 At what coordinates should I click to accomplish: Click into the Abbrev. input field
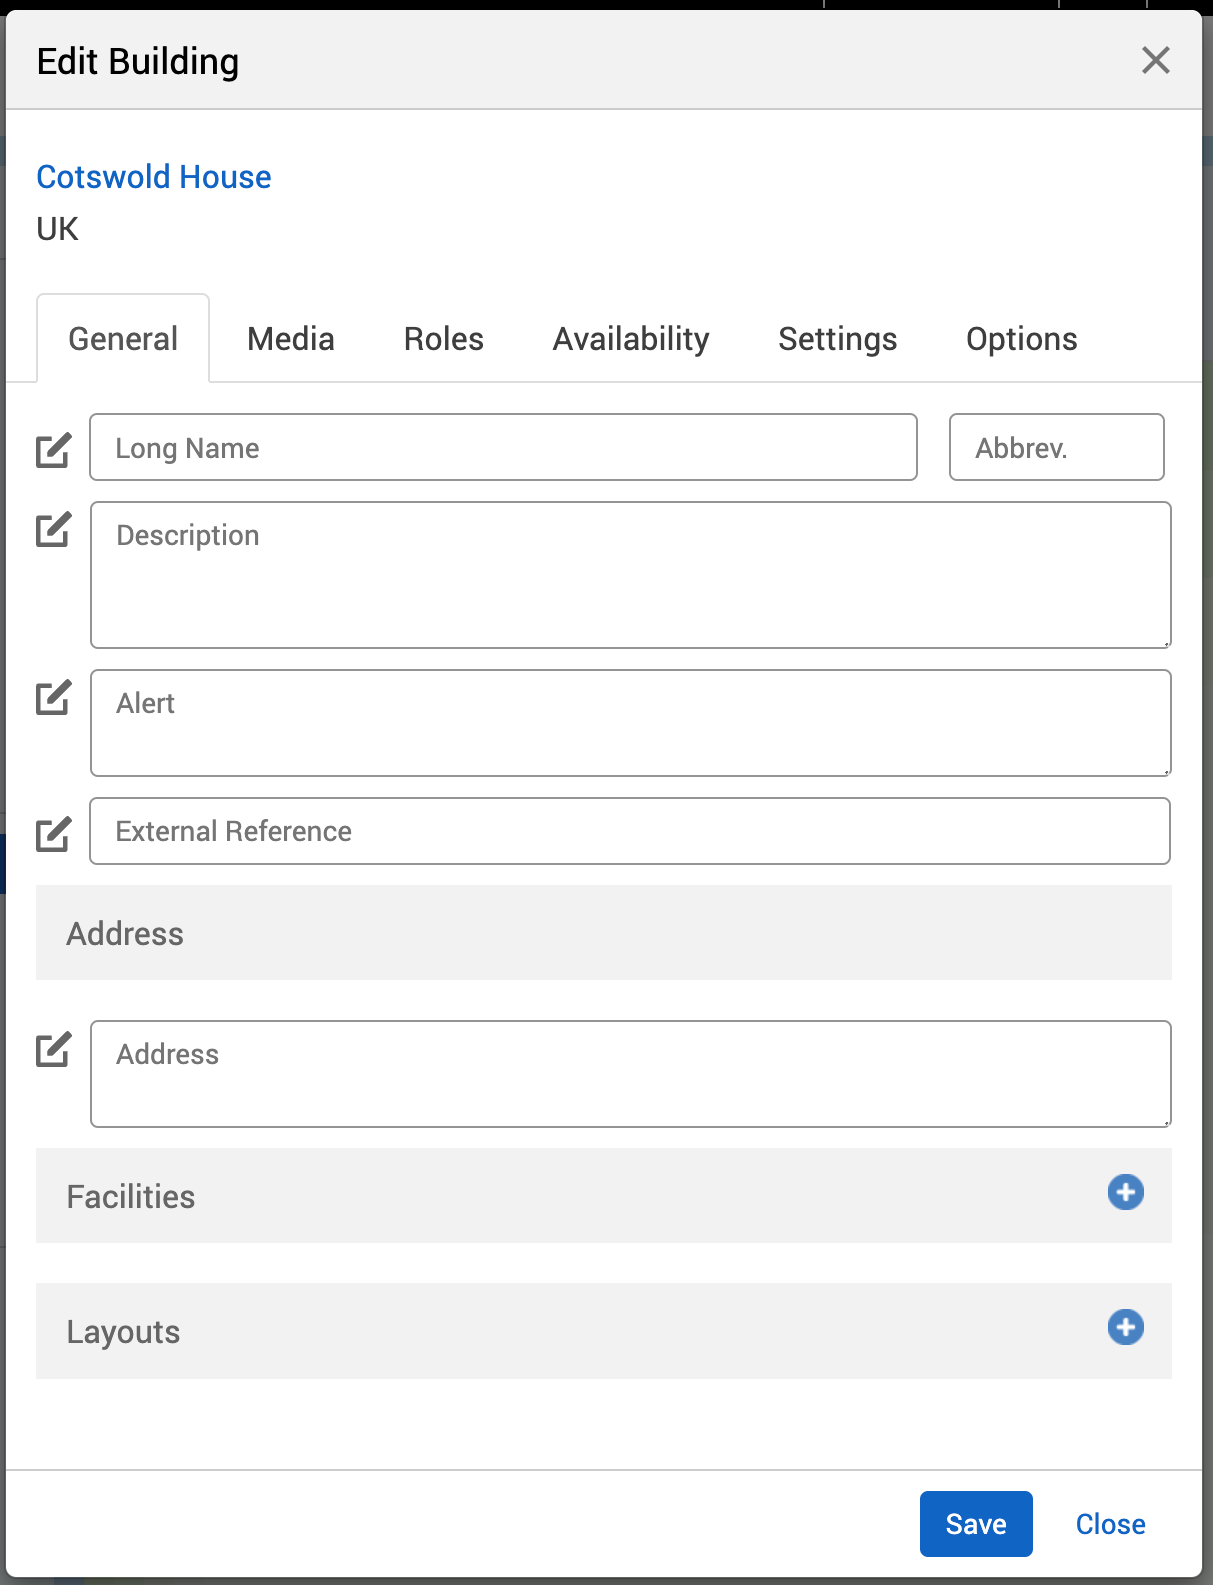click(x=1056, y=447)
